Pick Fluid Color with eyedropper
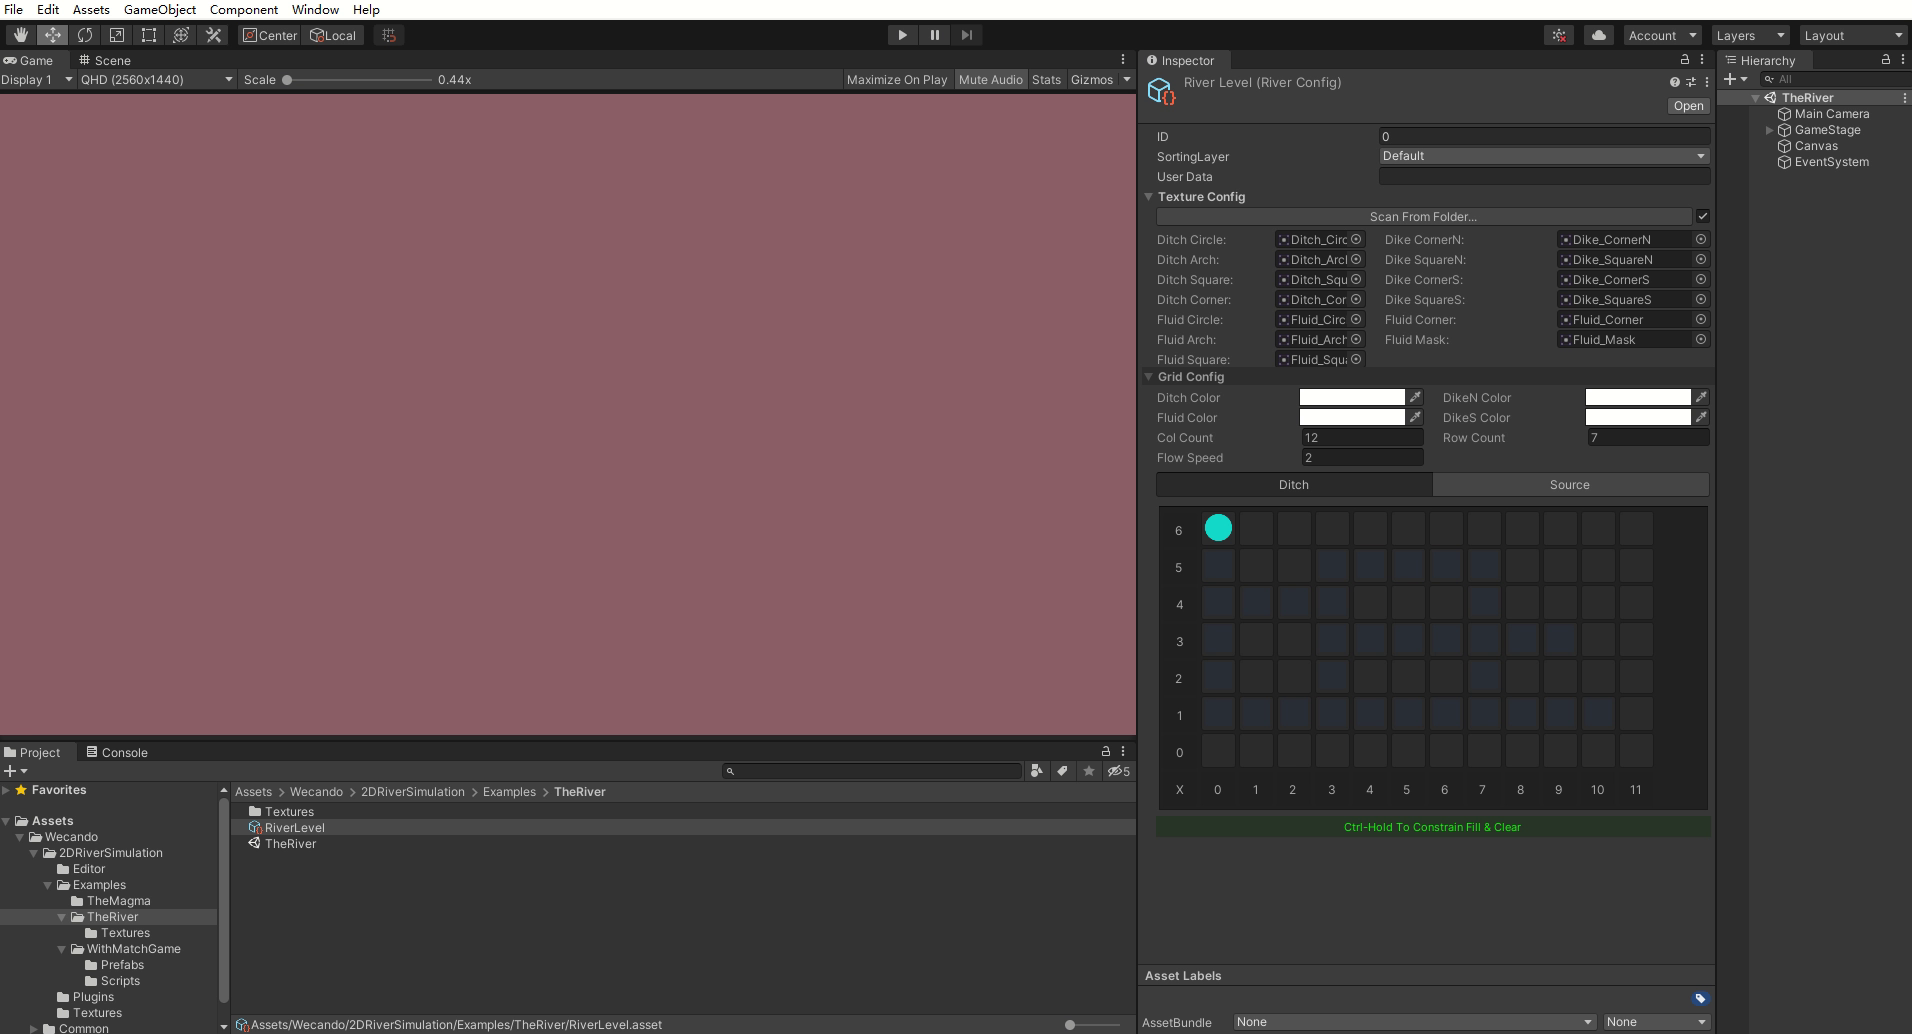 coord(1415,417)
